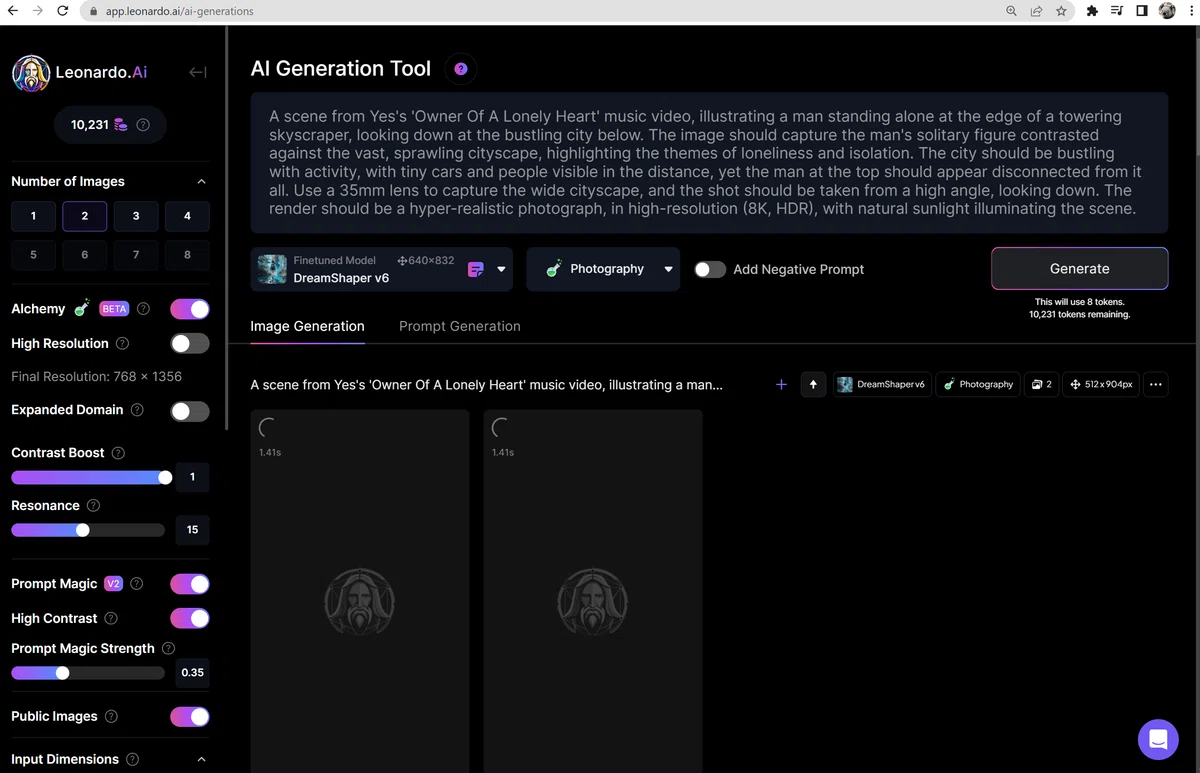Select 4 as number of images
This screenshot has height=773, width=1200.
point(187,216)
